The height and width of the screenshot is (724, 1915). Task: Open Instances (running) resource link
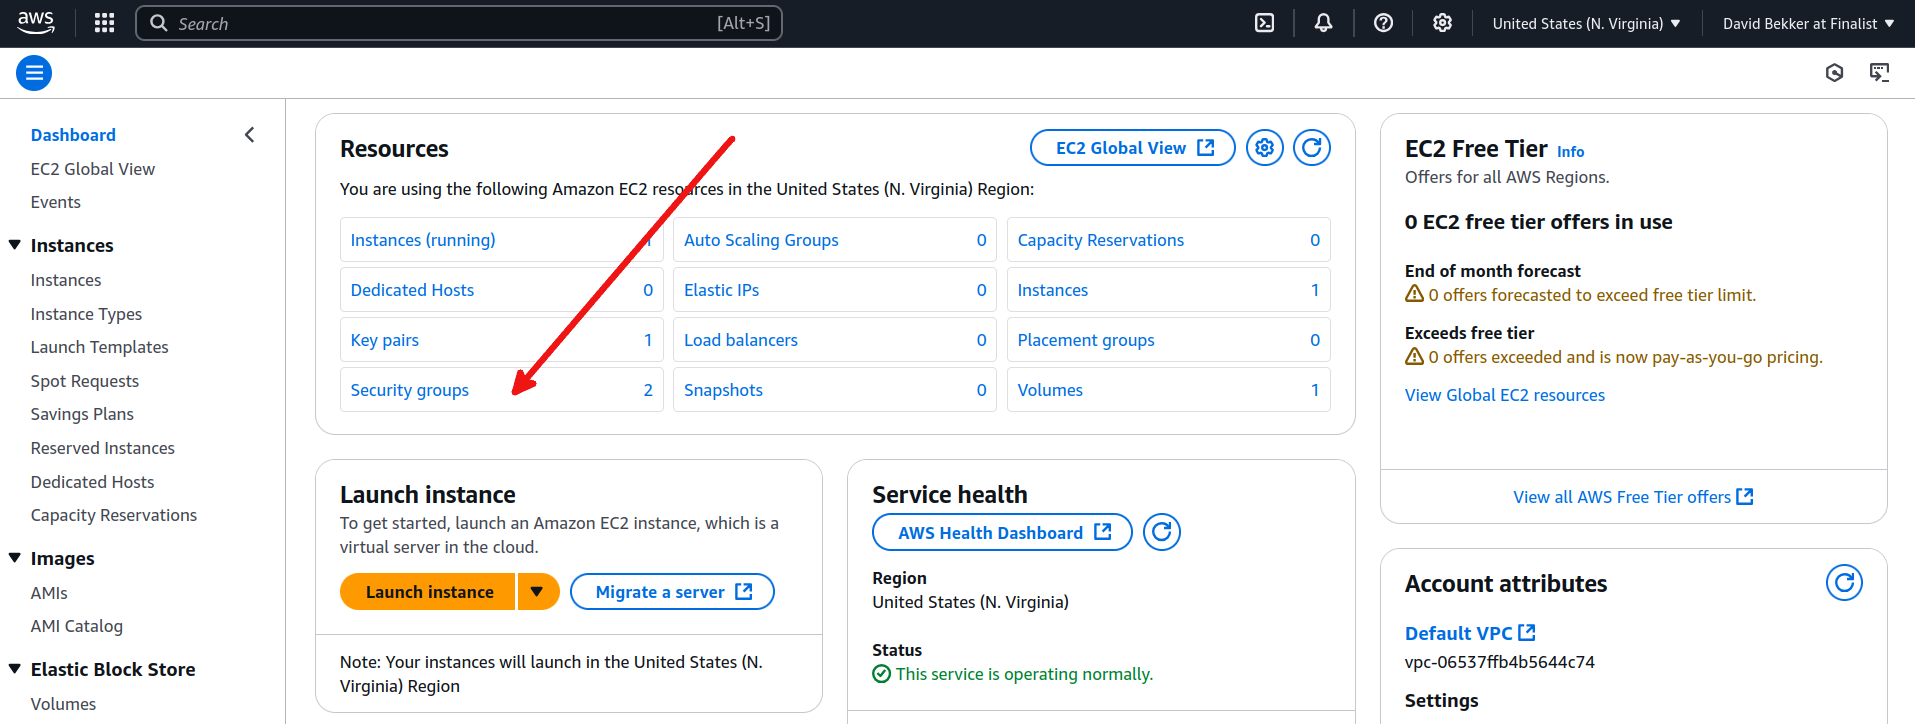[423, 240]
